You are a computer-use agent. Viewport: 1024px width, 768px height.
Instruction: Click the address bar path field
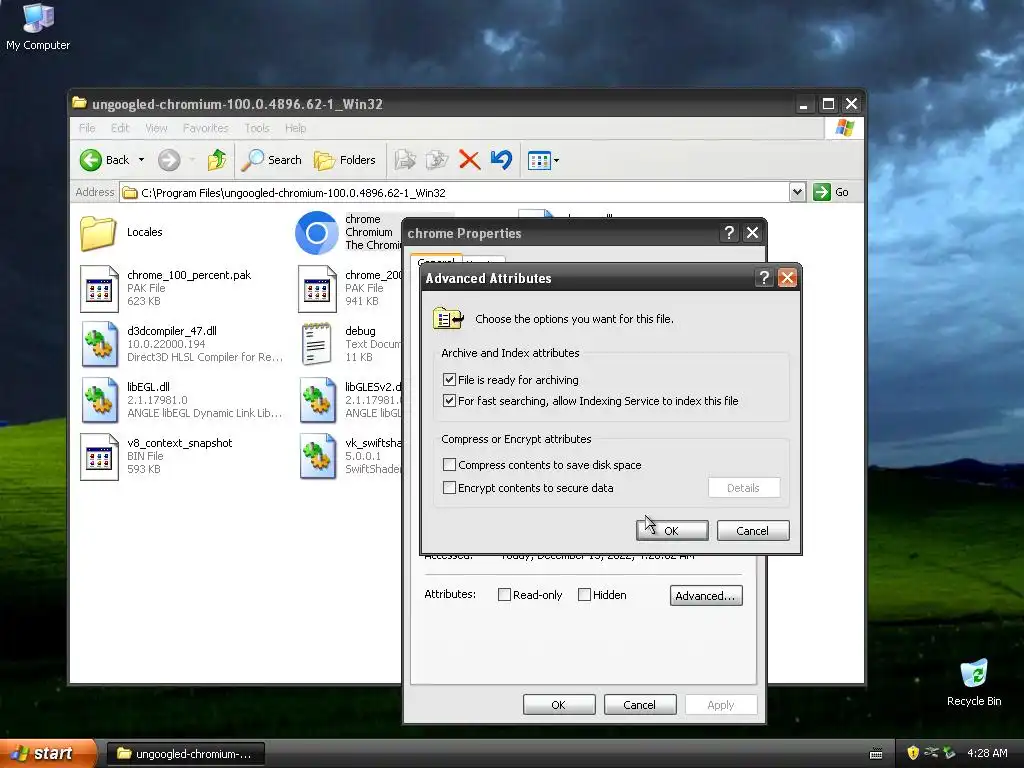[x=455, y=193]
